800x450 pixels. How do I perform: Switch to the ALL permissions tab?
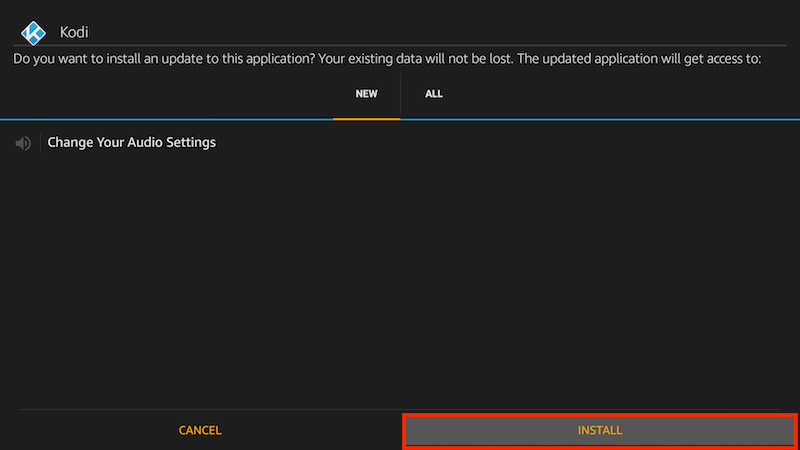434,94
